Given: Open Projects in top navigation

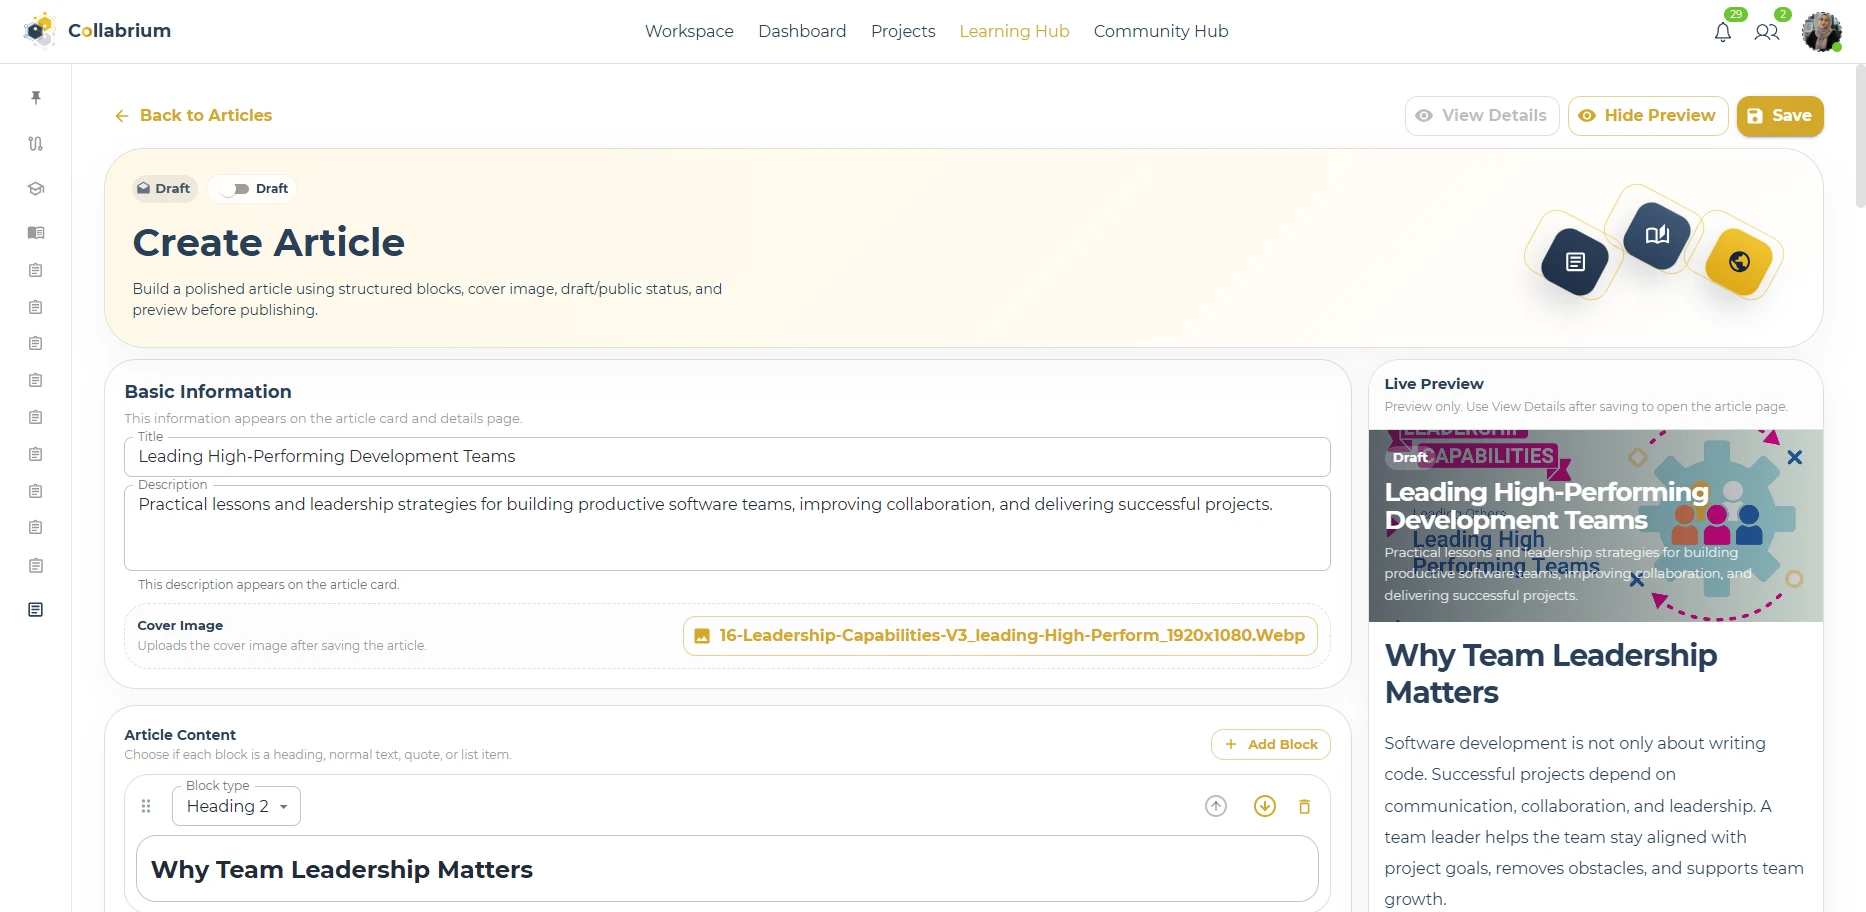Looking at the screenshot, I should (903, 31).
